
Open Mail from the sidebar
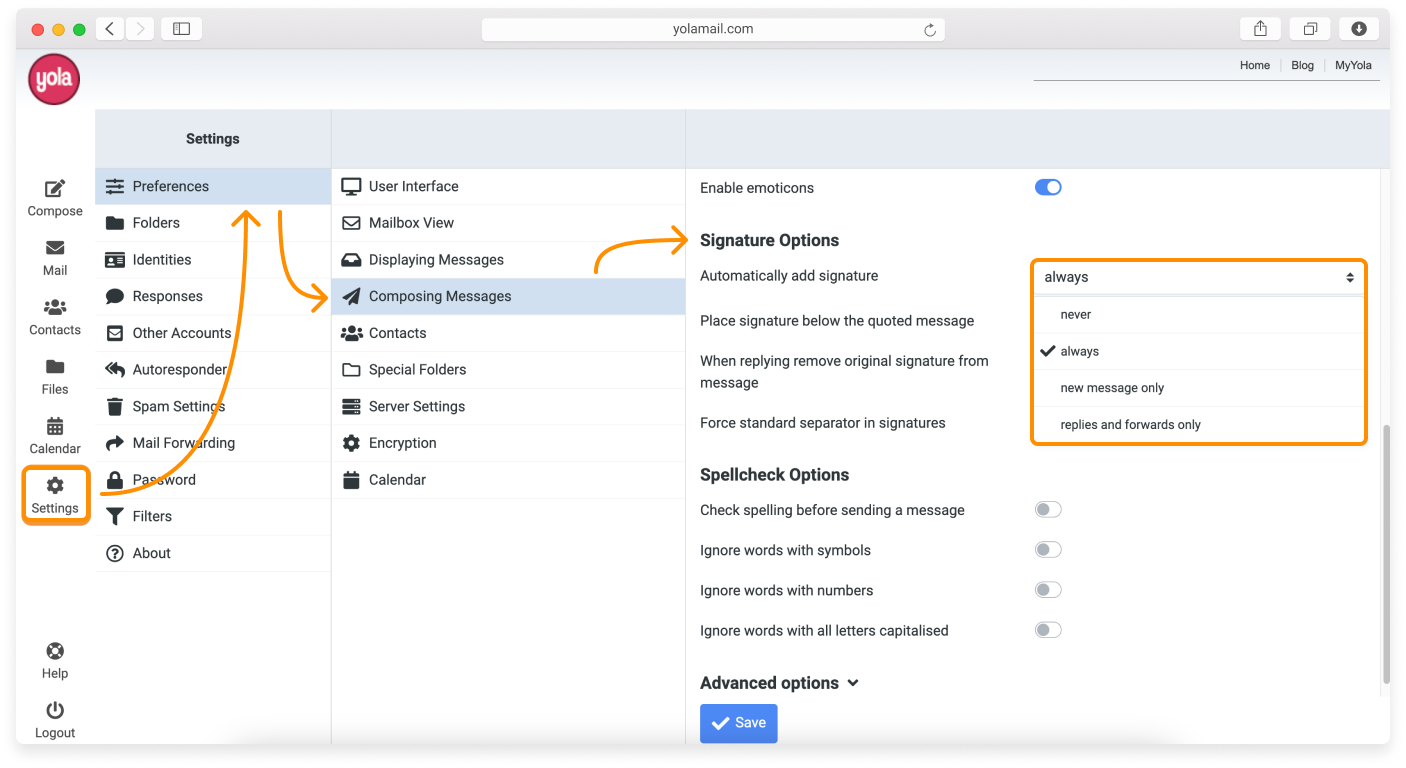pyautogui.click(x=55, y=248)
